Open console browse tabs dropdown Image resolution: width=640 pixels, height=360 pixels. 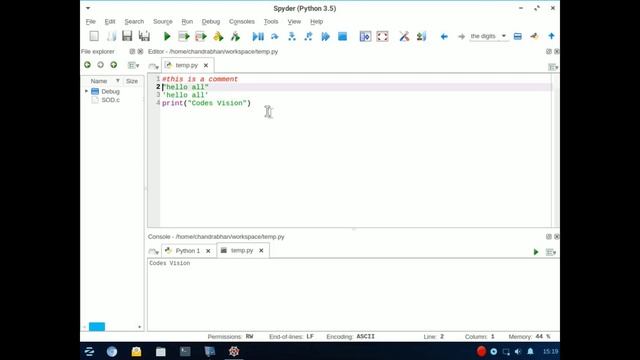[153, 252]
